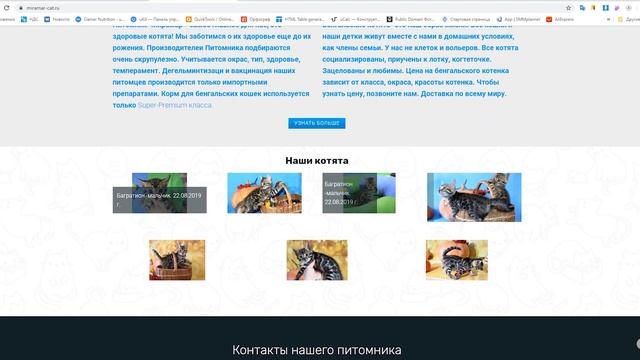The height and width of the screenshot is (360, 640).
Task: Open the Орфограф bookmark
Action: (256, 19)
